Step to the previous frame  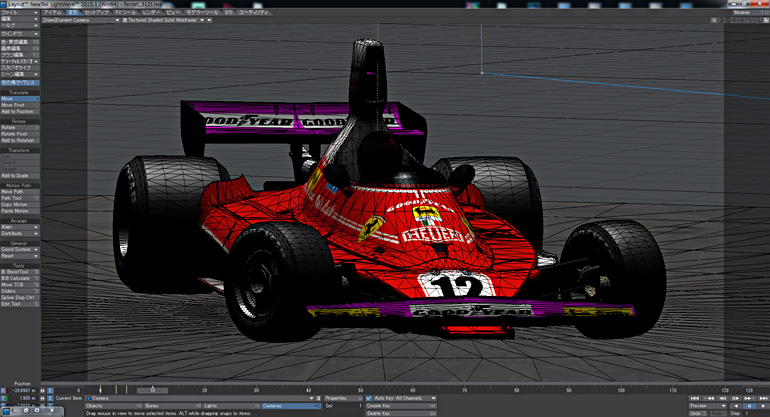tap(722, 398)
